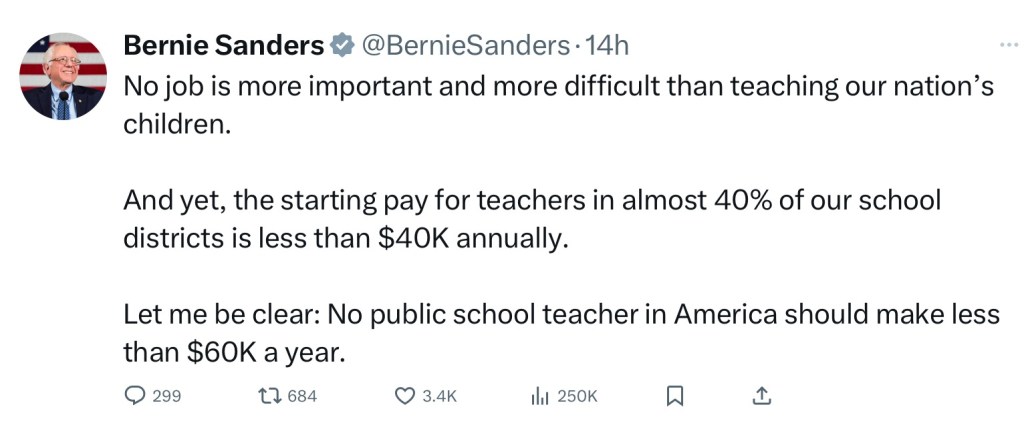Open Bernie Sanders' profile picture
Viewport: 1024px width, 433px height.
coord(64,77)
